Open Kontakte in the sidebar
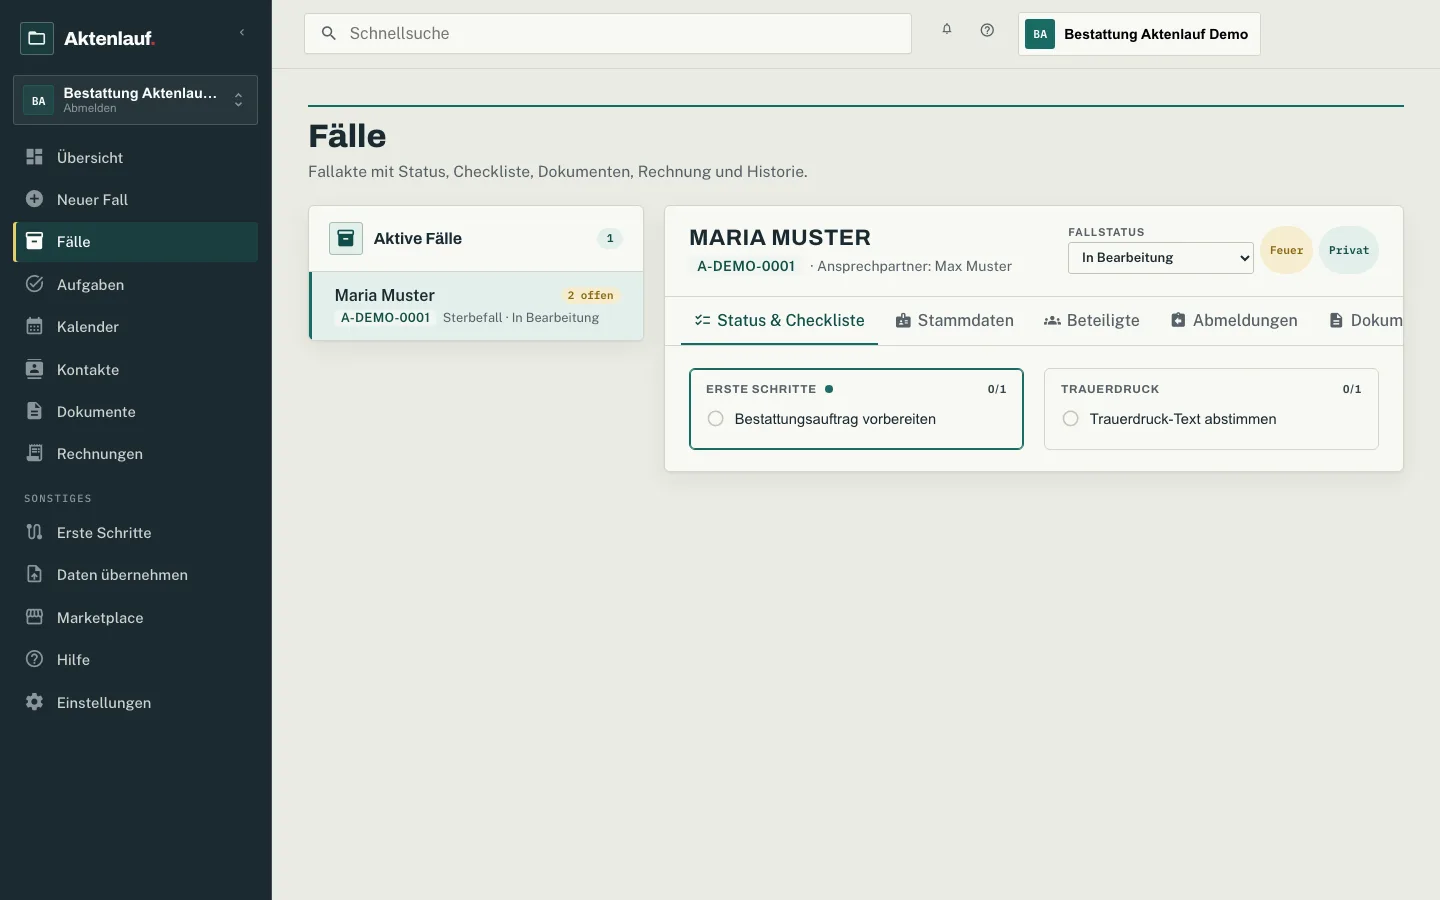 tap(135, 369)
